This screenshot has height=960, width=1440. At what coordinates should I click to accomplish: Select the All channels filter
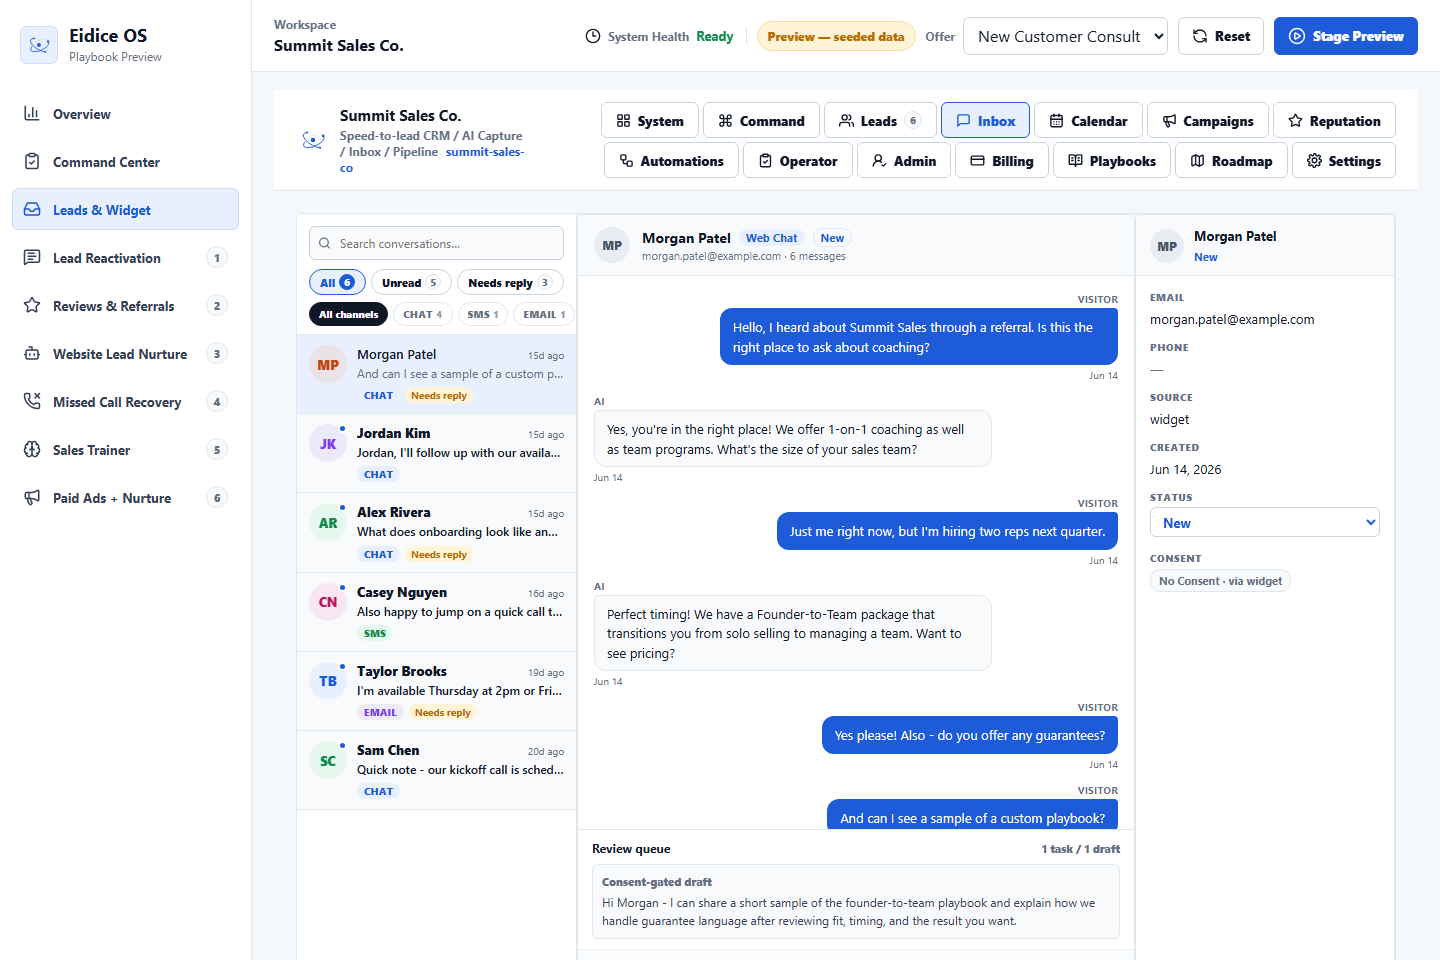click(x=349, y=314)
